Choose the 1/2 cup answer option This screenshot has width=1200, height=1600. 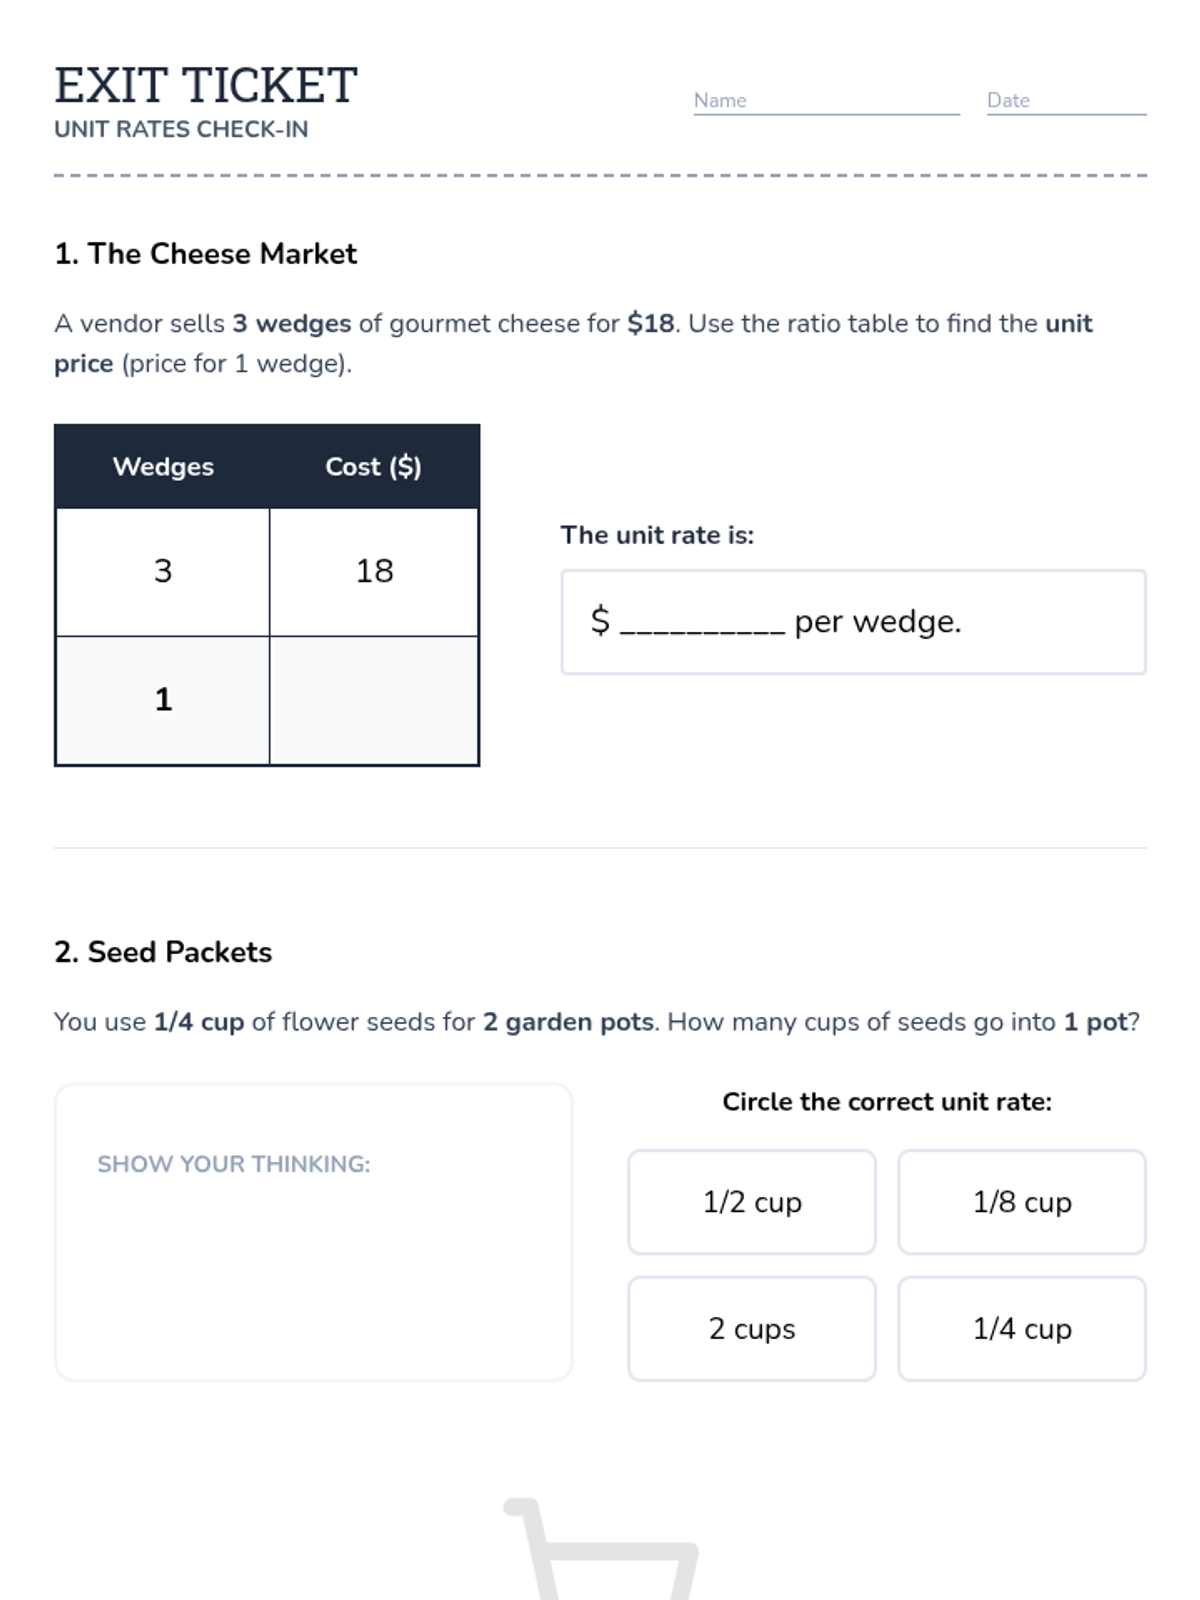point(752,1202)
